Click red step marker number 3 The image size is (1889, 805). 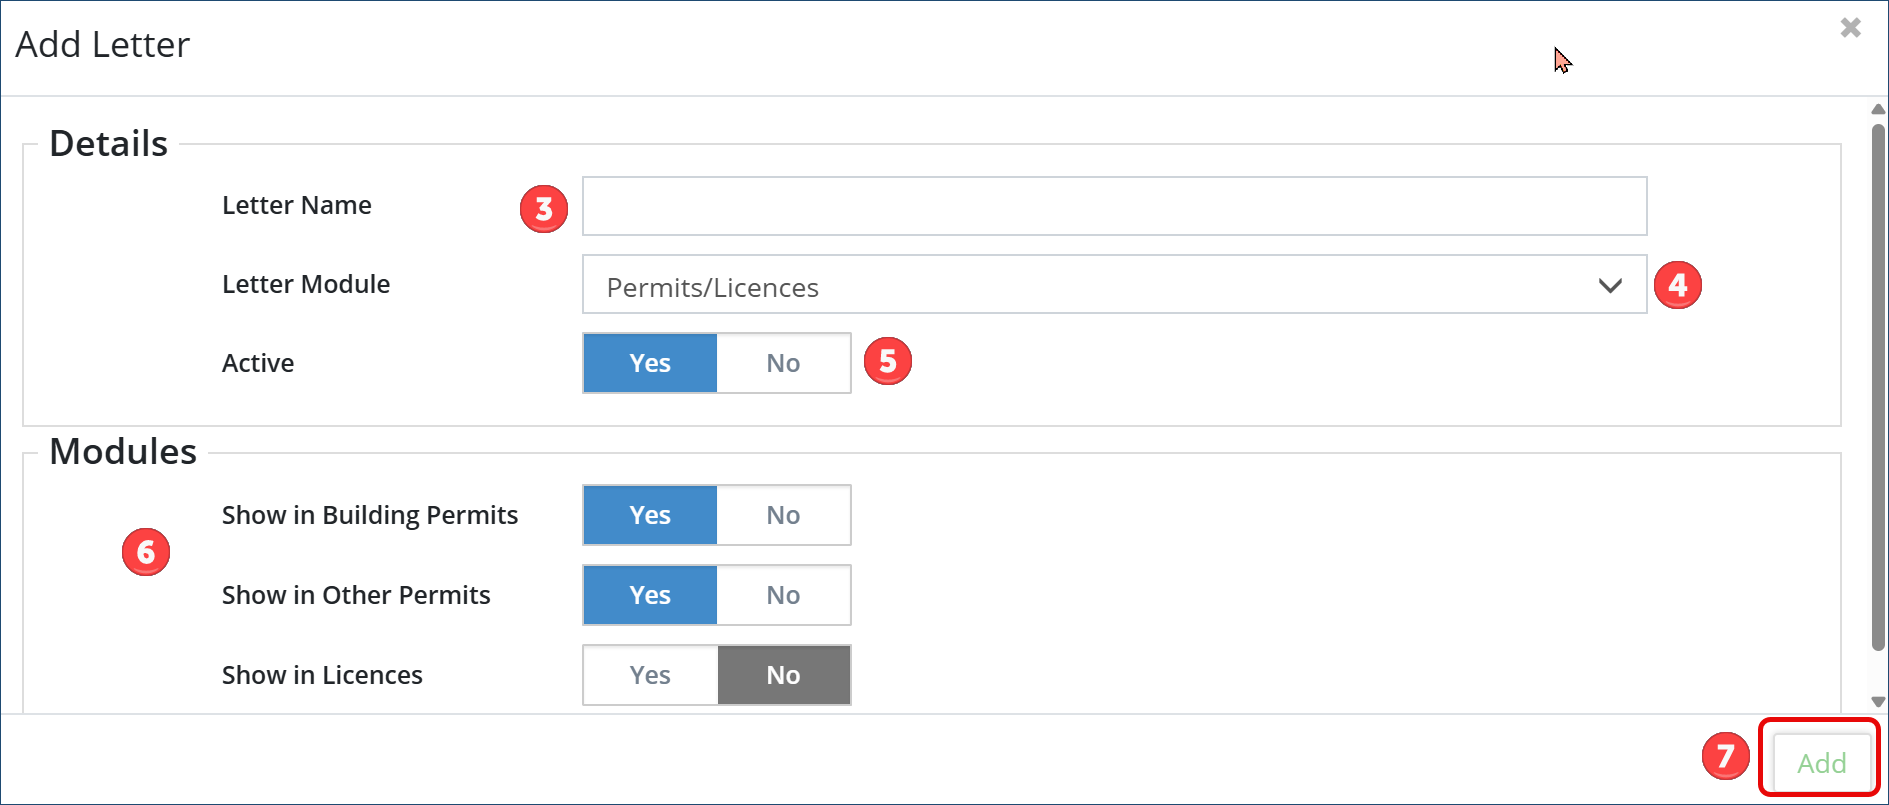(x=544, y=209)
